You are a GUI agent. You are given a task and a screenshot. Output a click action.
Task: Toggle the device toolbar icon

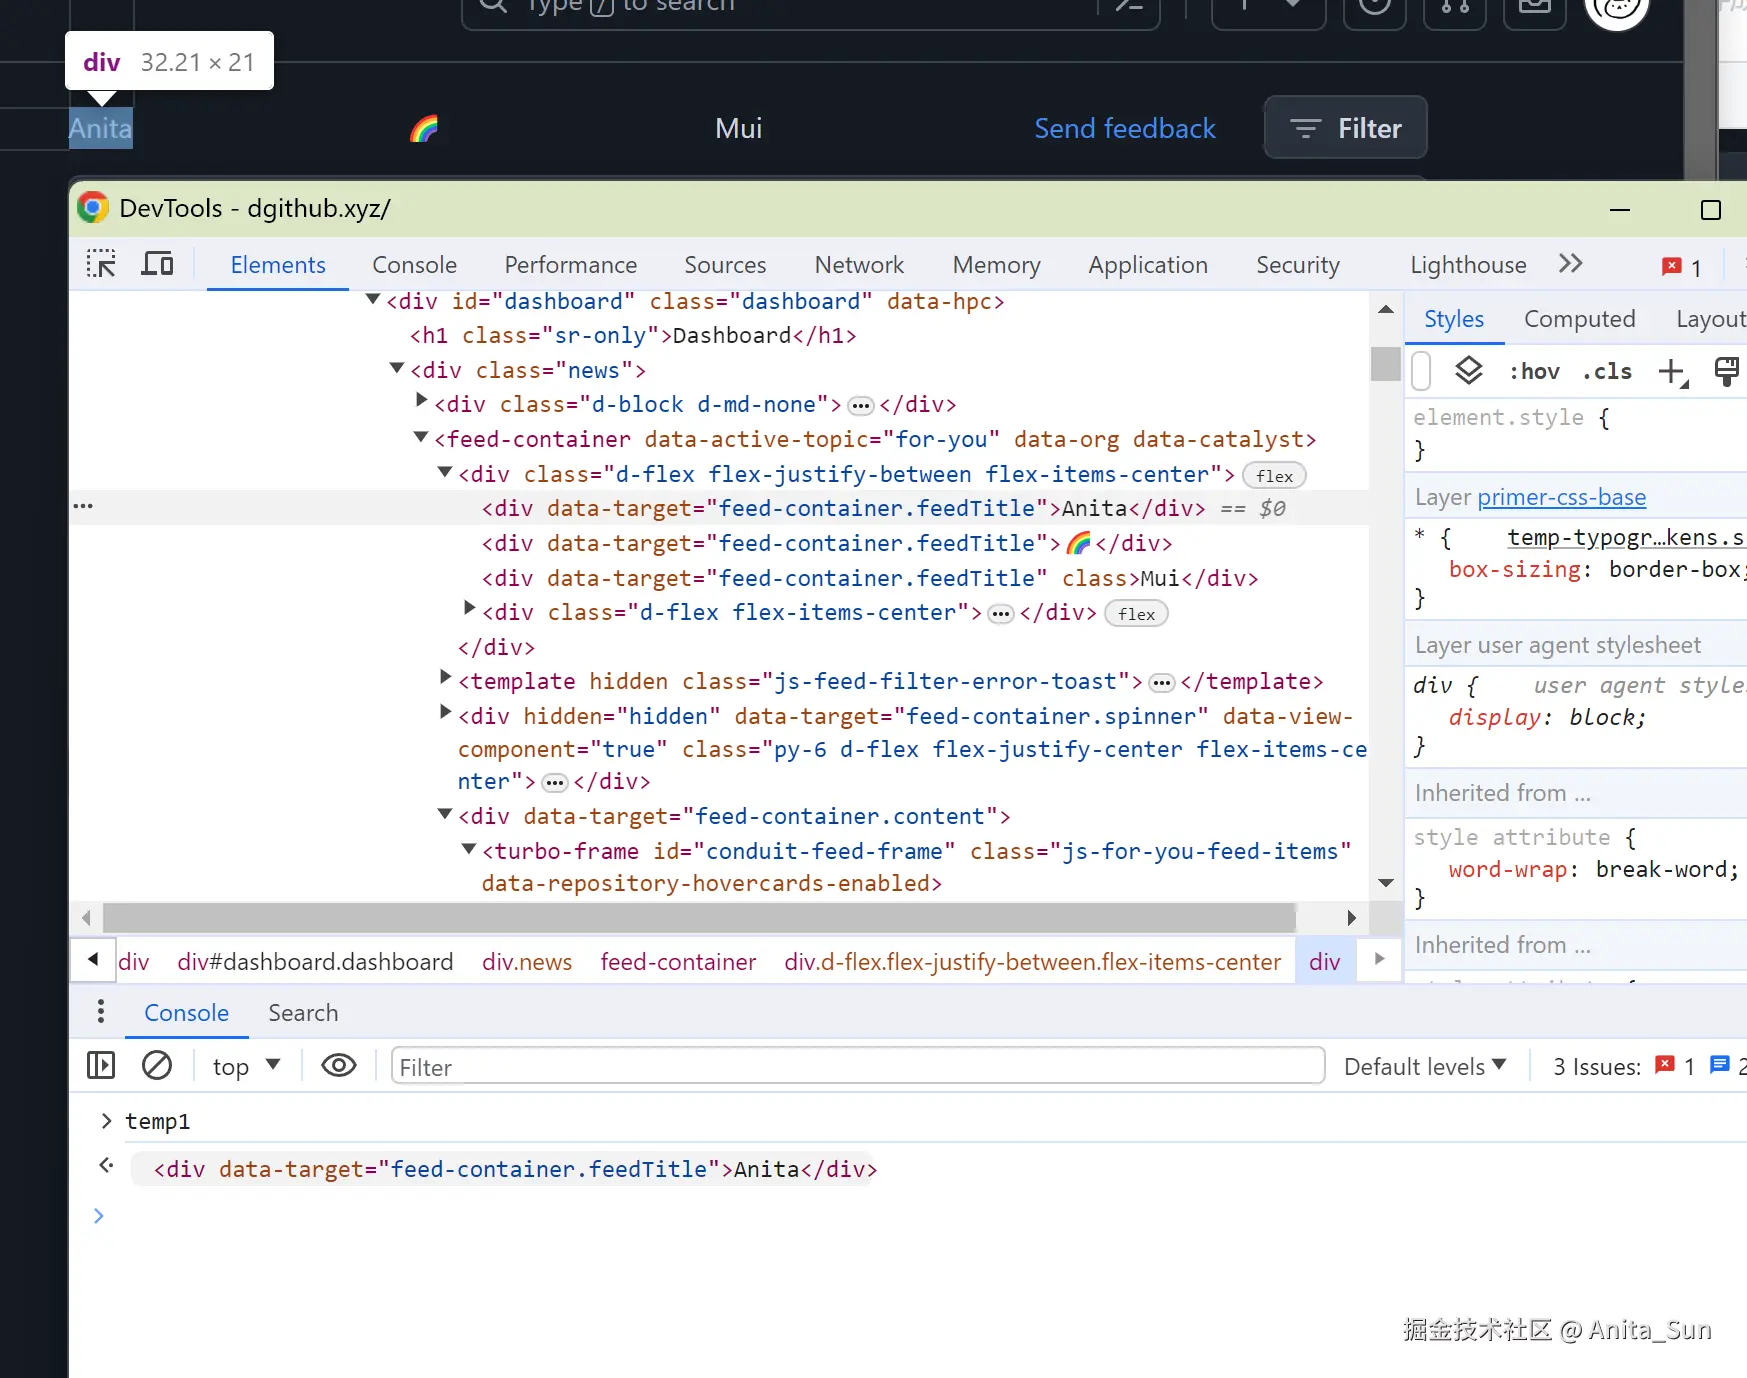pos(157,264)
